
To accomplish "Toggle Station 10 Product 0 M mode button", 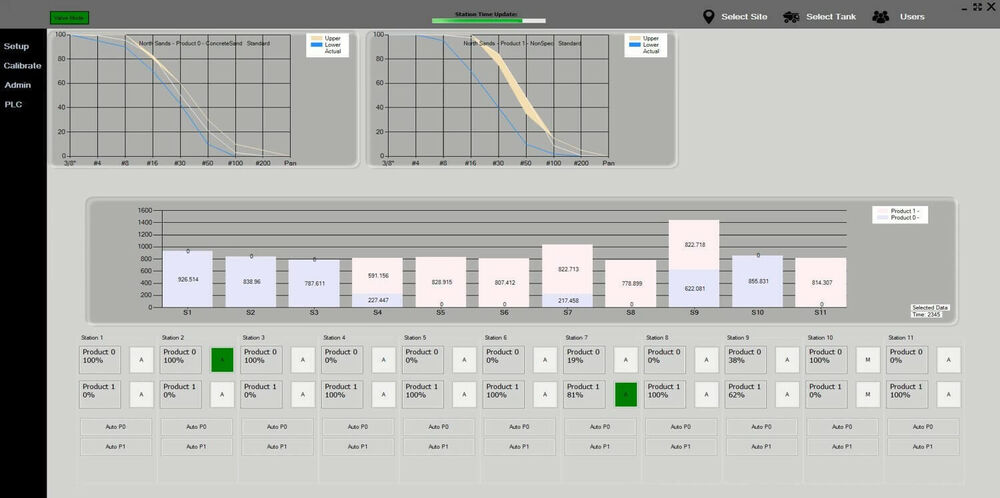I will (x=867, y=360).
